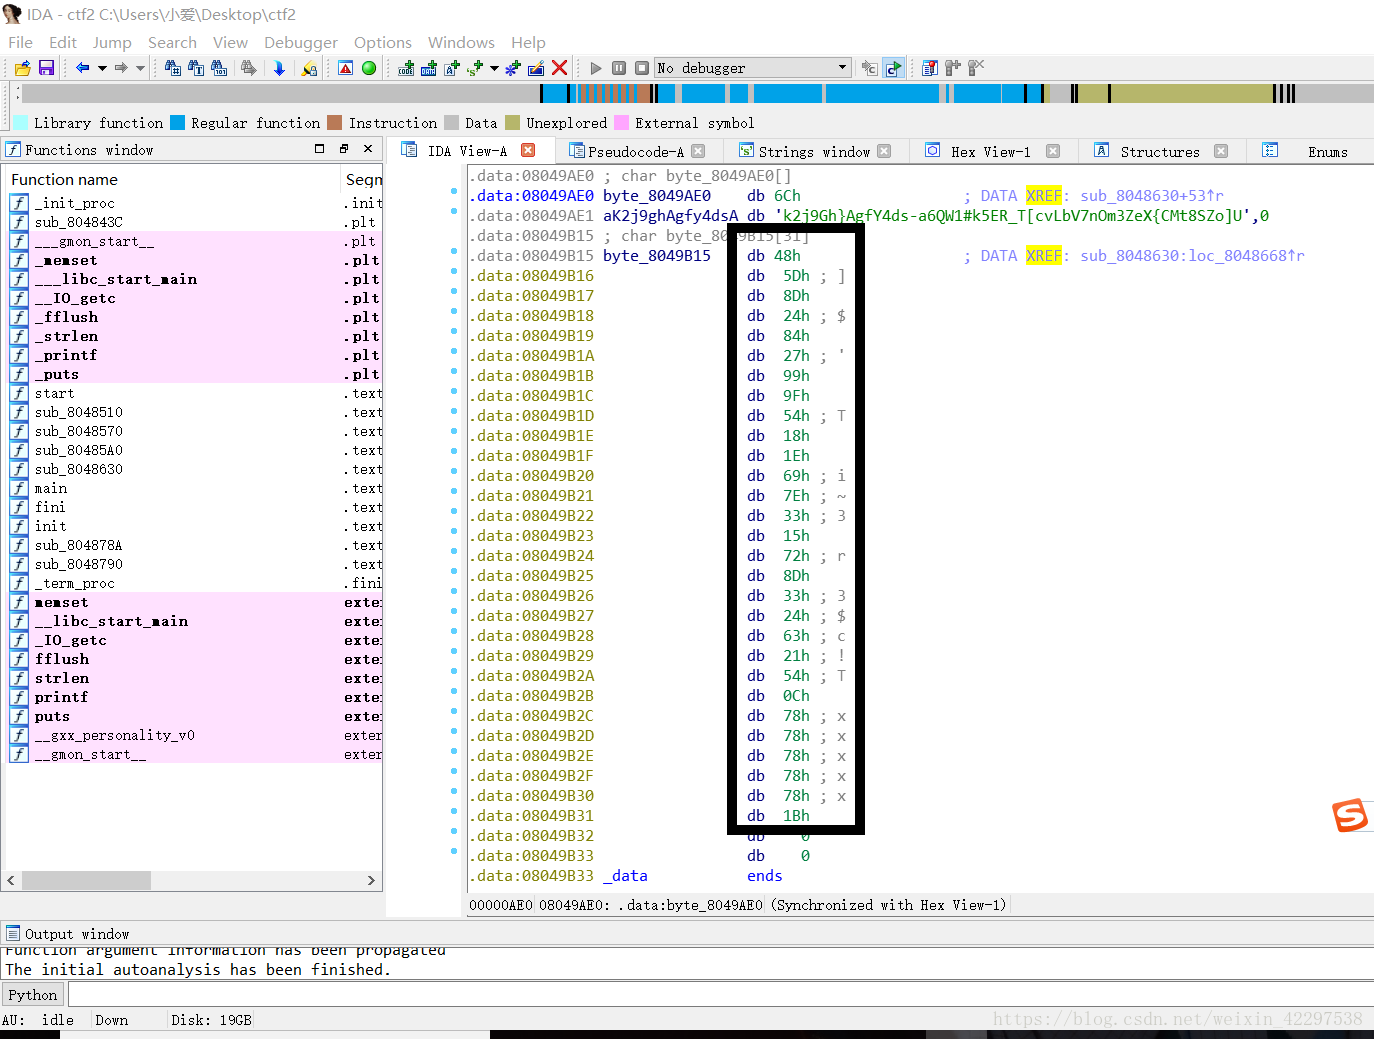Viewport: 1374px width, 1039px height.
Task: Click the search immediate value binoculars icon
Action: [x=172, y=68]
